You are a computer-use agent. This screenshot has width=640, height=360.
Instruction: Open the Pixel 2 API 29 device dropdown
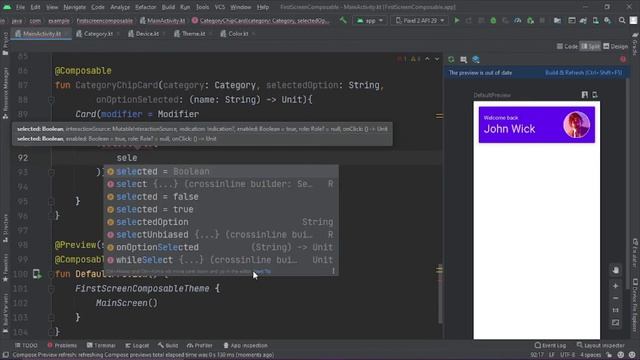(419, 20)
